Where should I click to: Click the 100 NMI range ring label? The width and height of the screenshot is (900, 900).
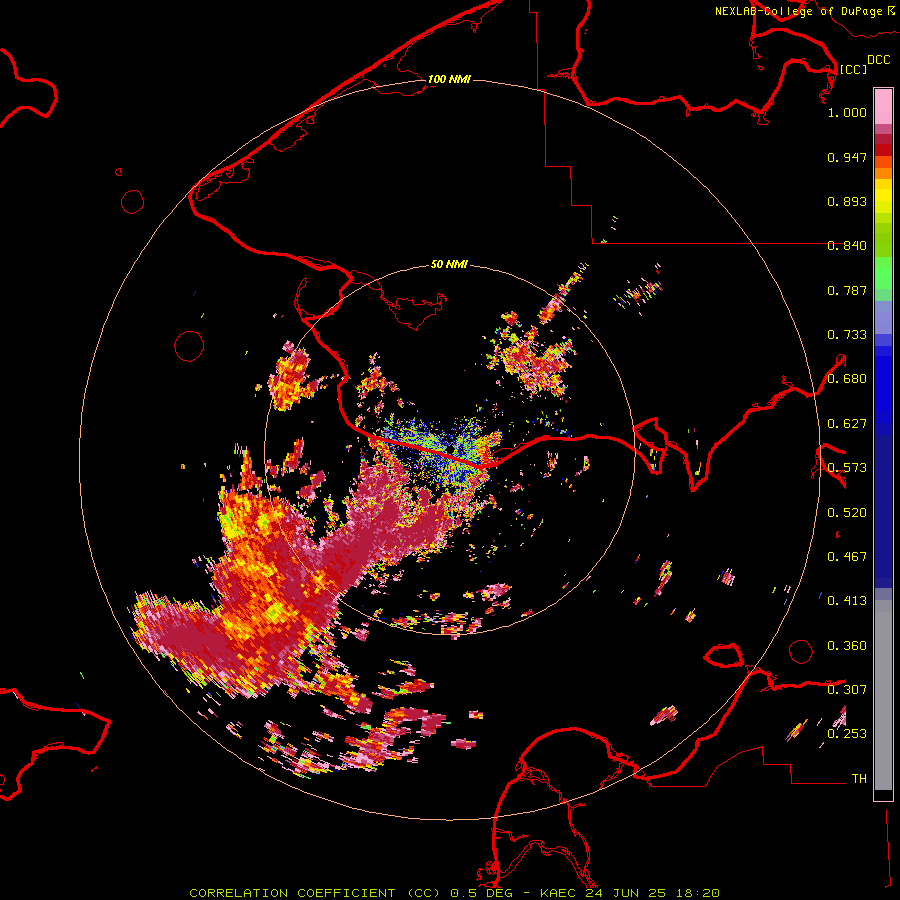click(449, 79)
